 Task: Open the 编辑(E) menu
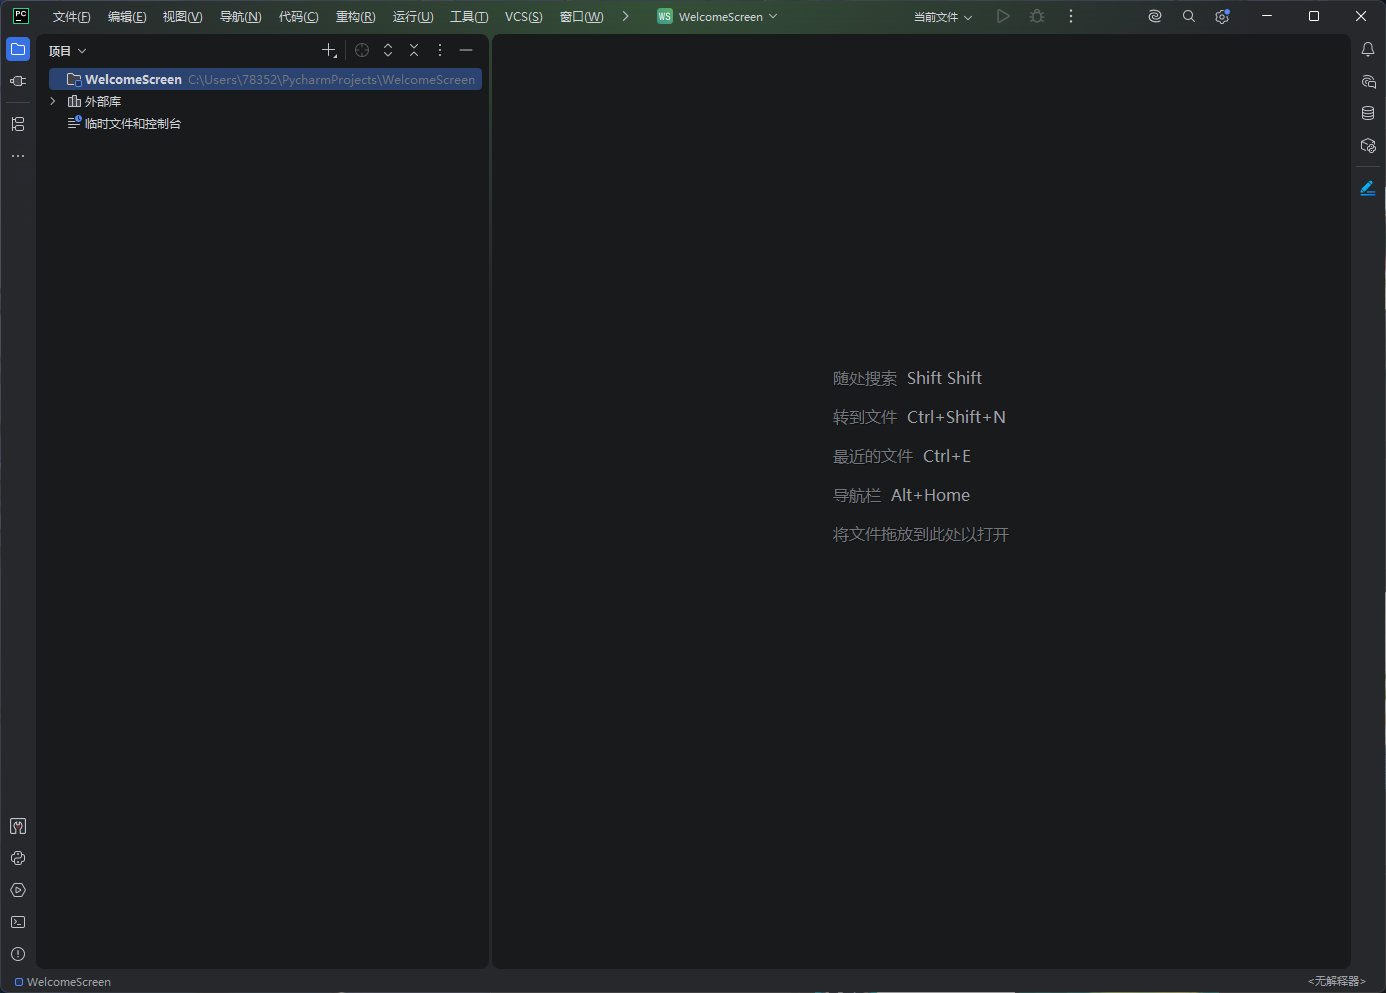click(x=127, y=17)
